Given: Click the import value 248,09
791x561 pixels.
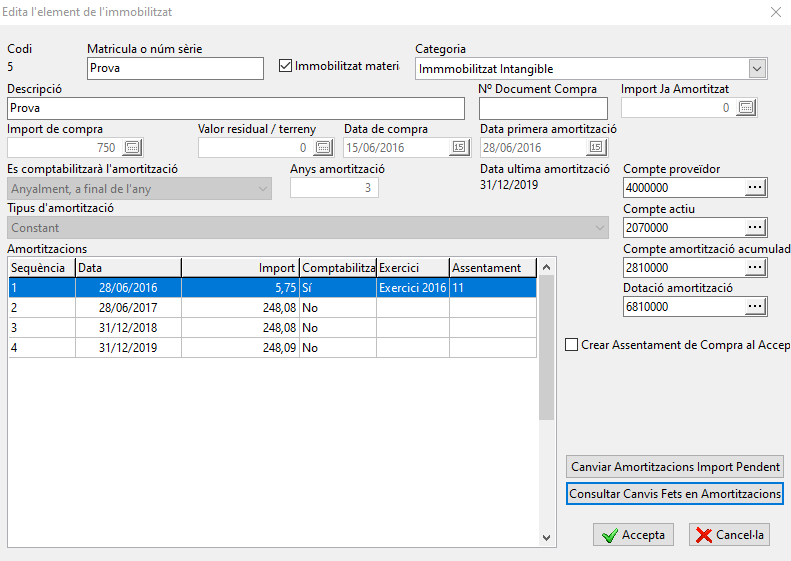Looking at the screenshot, I should pos(279,348).
